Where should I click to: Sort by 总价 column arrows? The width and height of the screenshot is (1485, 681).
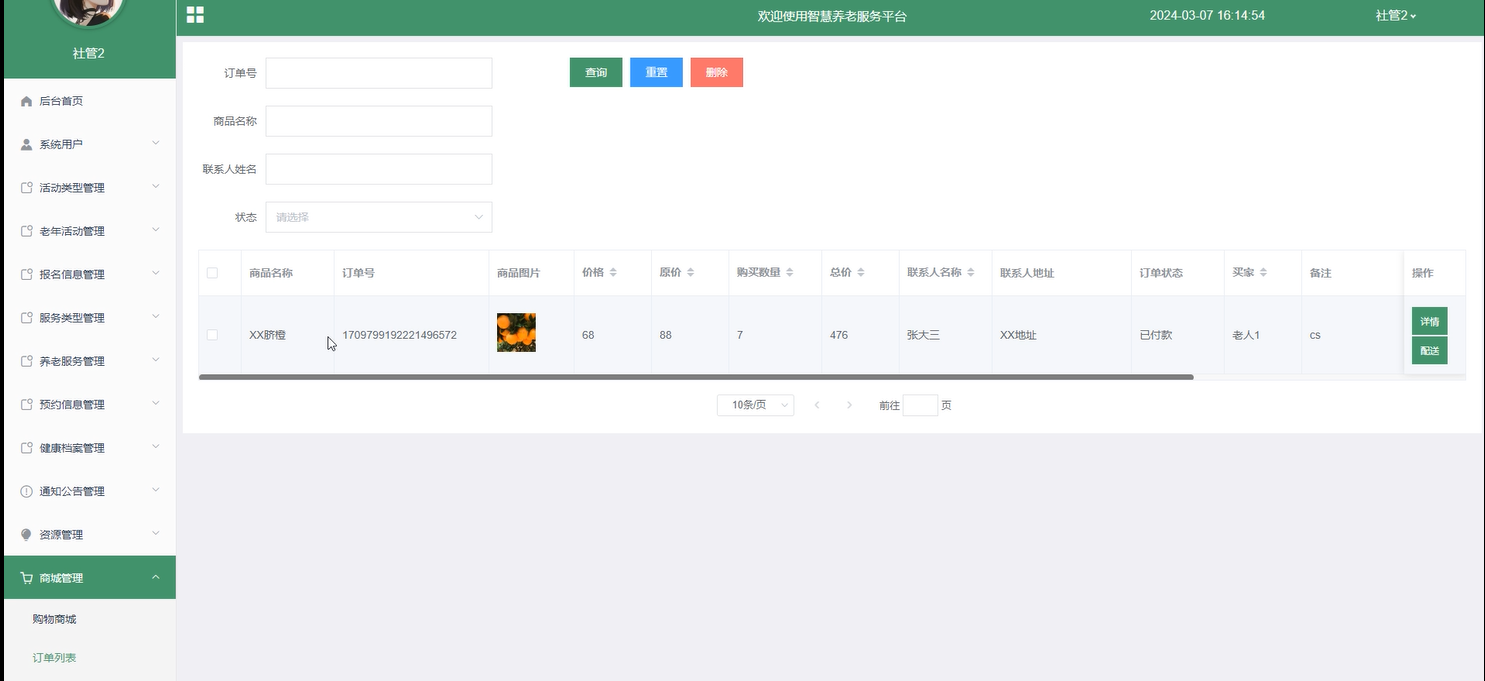(x=860, y=273)
